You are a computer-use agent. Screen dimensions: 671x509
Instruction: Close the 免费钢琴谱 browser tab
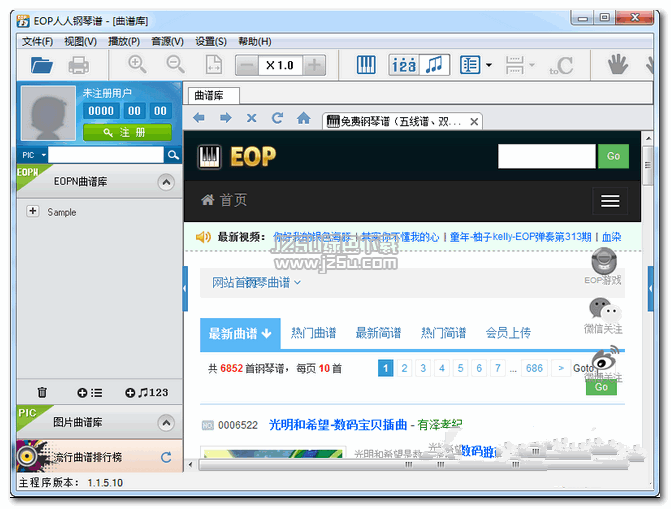(x=474, y=122)
